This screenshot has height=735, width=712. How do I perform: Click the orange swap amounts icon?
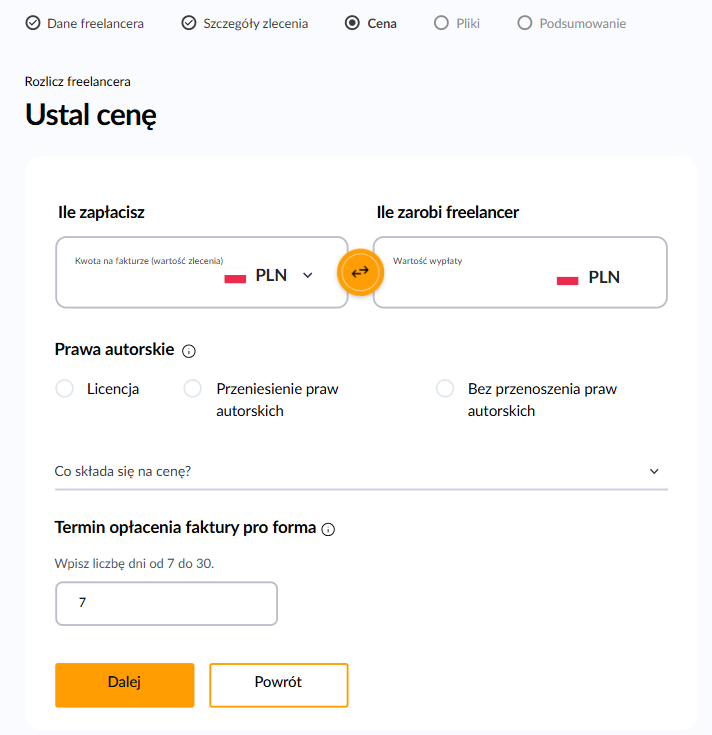360,271
